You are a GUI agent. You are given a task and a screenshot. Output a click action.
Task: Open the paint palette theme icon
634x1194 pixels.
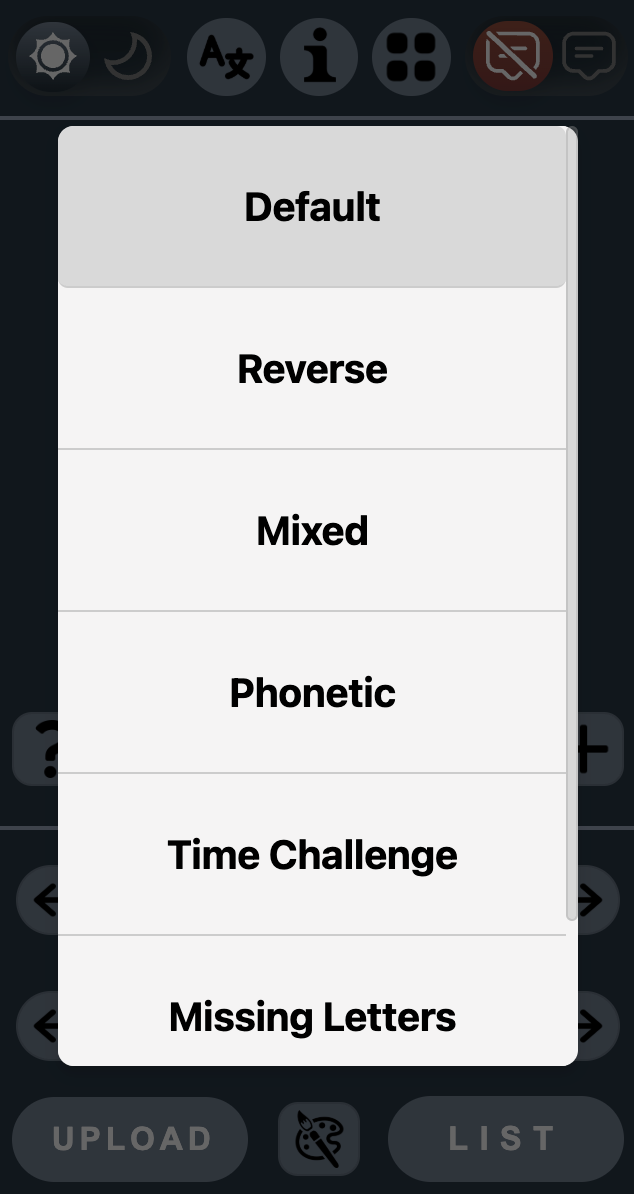(319, 1138)
